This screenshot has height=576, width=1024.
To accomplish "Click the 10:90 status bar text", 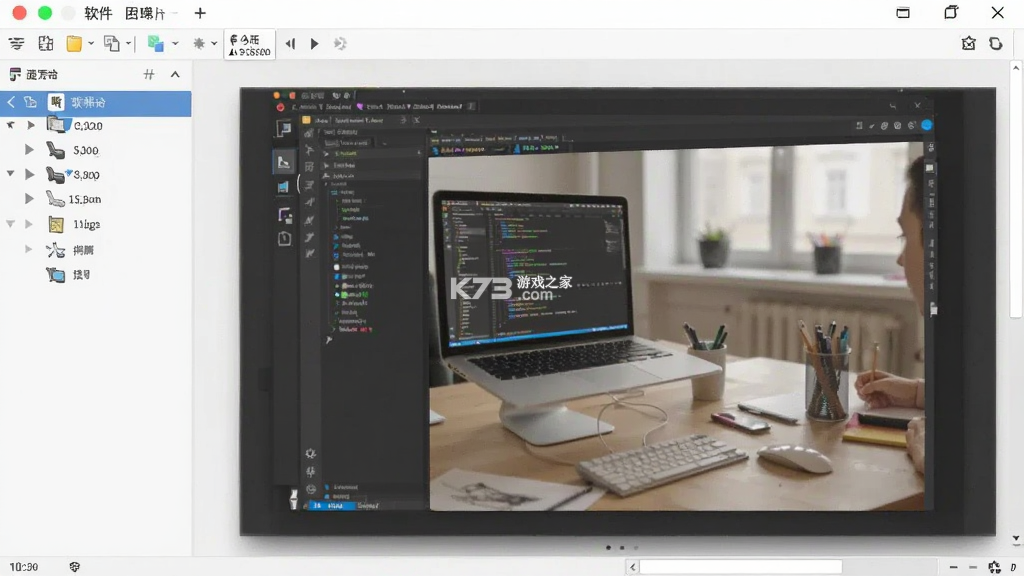I will pyautogui.click(x=24, y=567).
